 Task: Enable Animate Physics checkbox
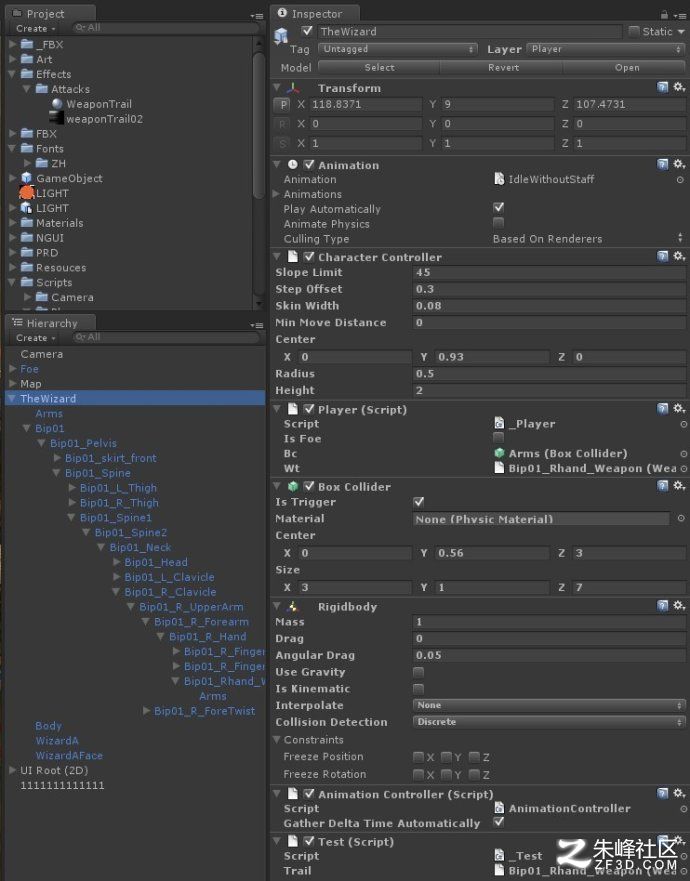[498, 223]
